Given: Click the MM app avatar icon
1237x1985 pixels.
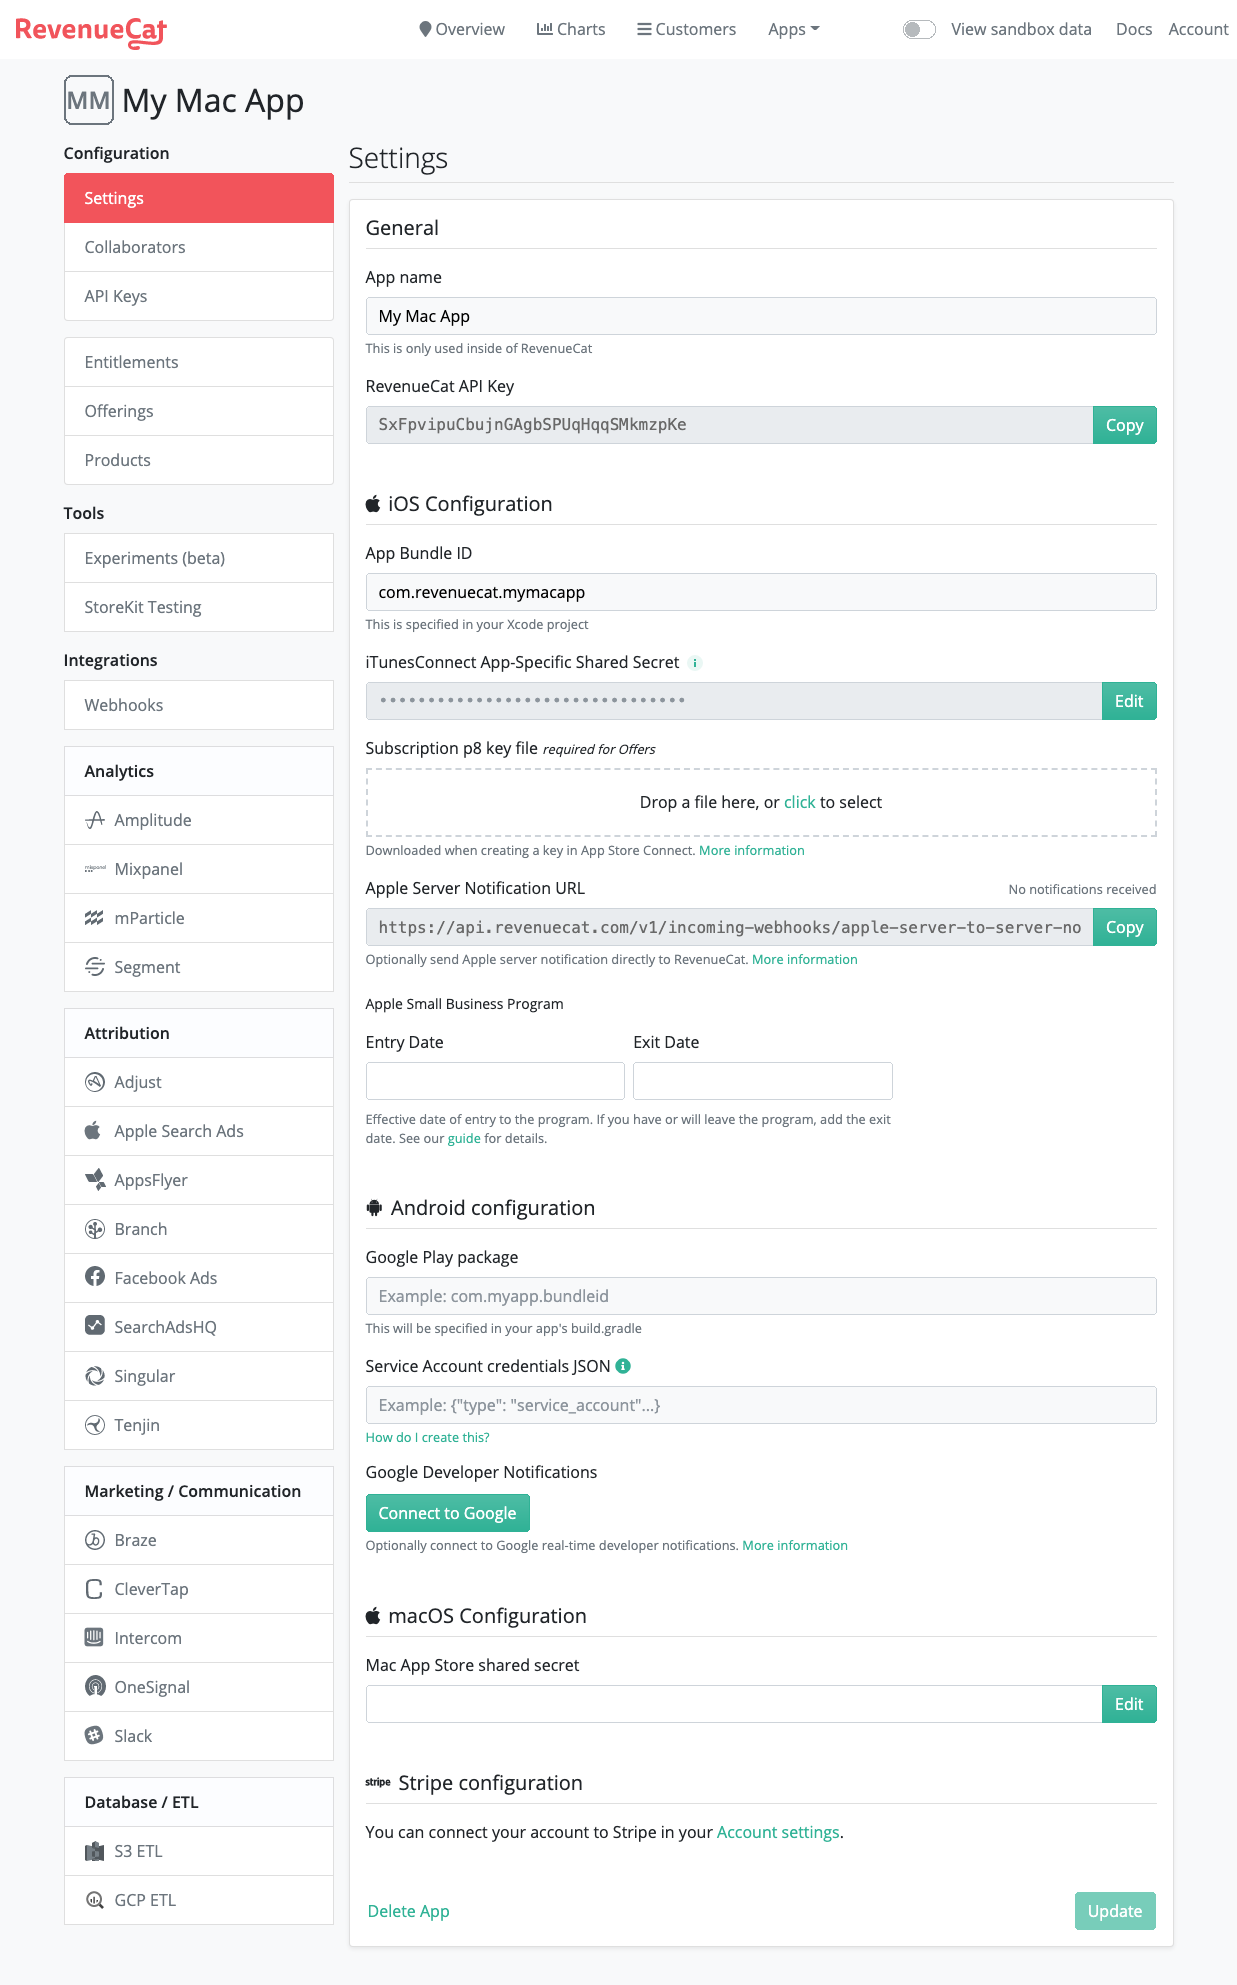Looking at the screenshot, I should click(x=89, y=100).
